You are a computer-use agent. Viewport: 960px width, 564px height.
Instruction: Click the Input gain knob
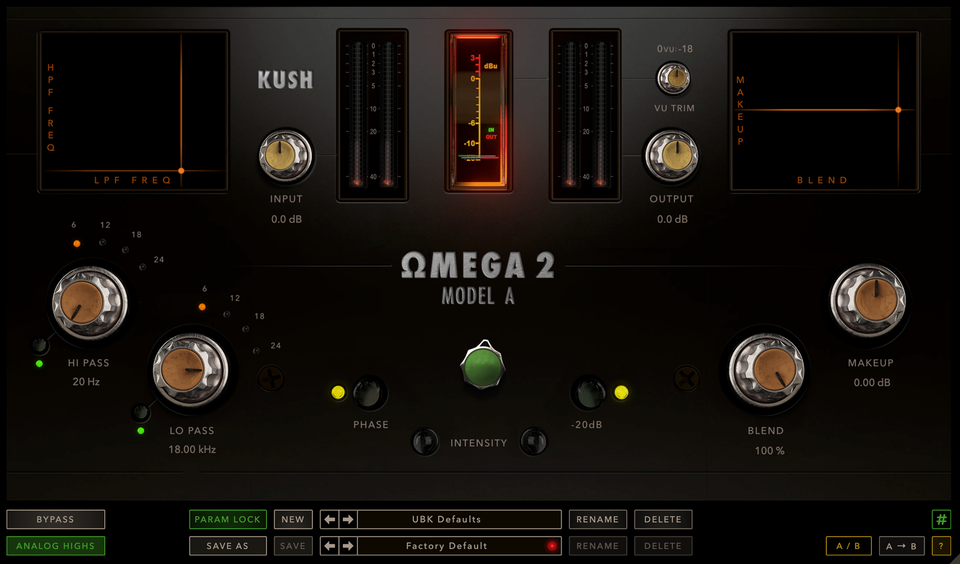click(x=285, y=156)
